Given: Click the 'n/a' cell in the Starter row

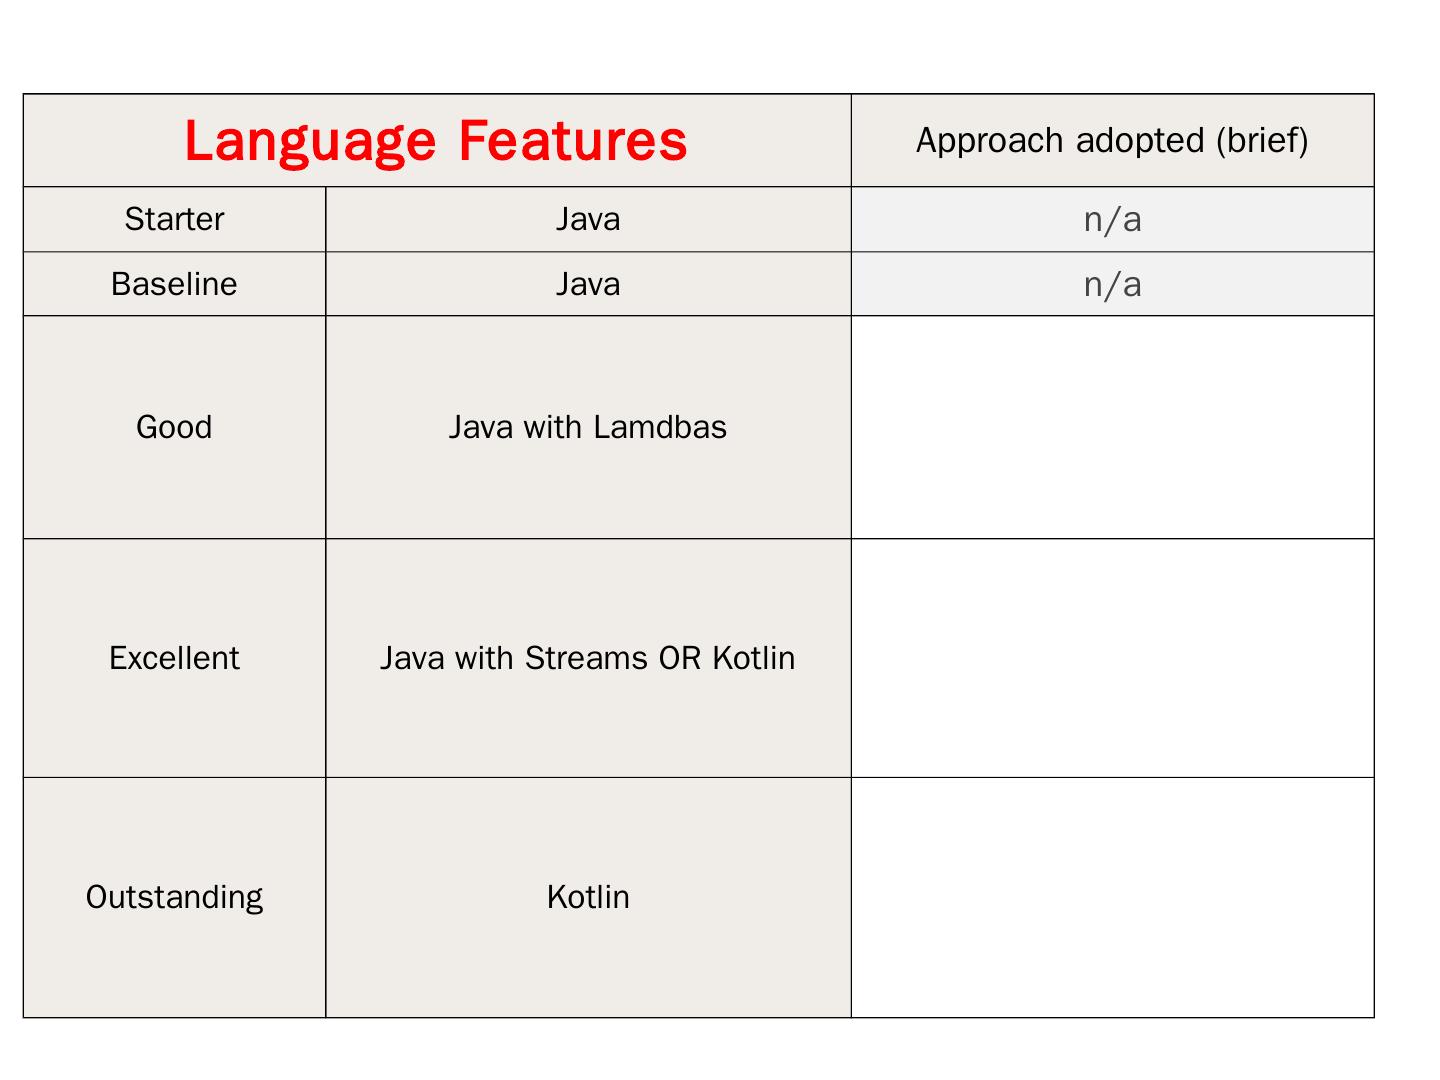Looking at the screenshot, I should click(1112, 219).
